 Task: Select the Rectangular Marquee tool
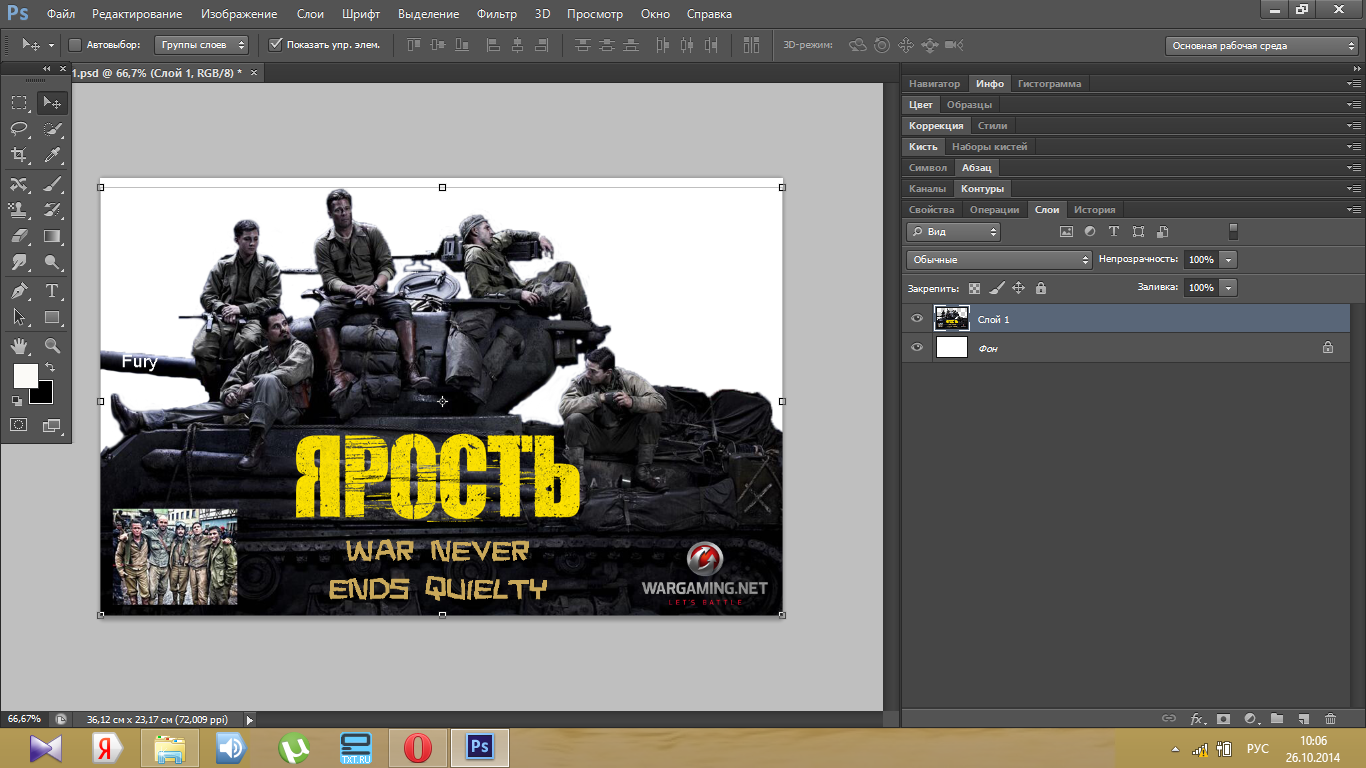tap(19, 102)
